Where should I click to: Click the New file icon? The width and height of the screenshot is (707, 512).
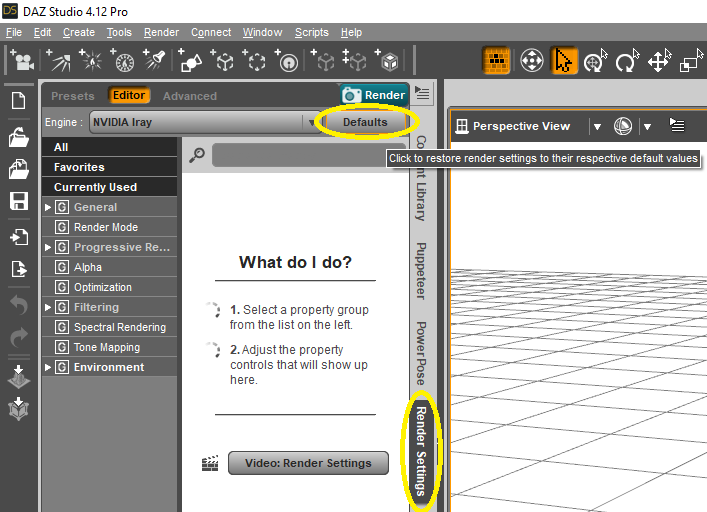[18, 100]
